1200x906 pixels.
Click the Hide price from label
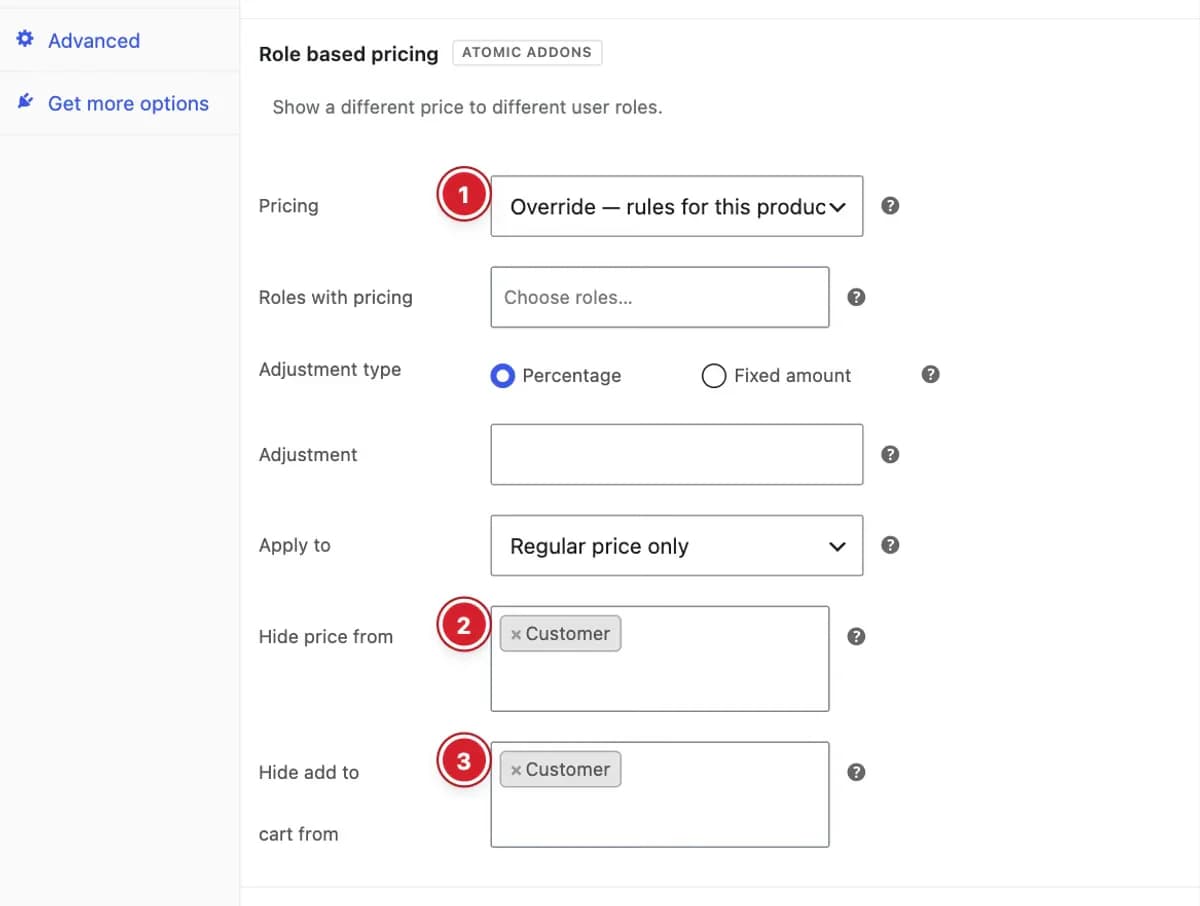(325, 636)
